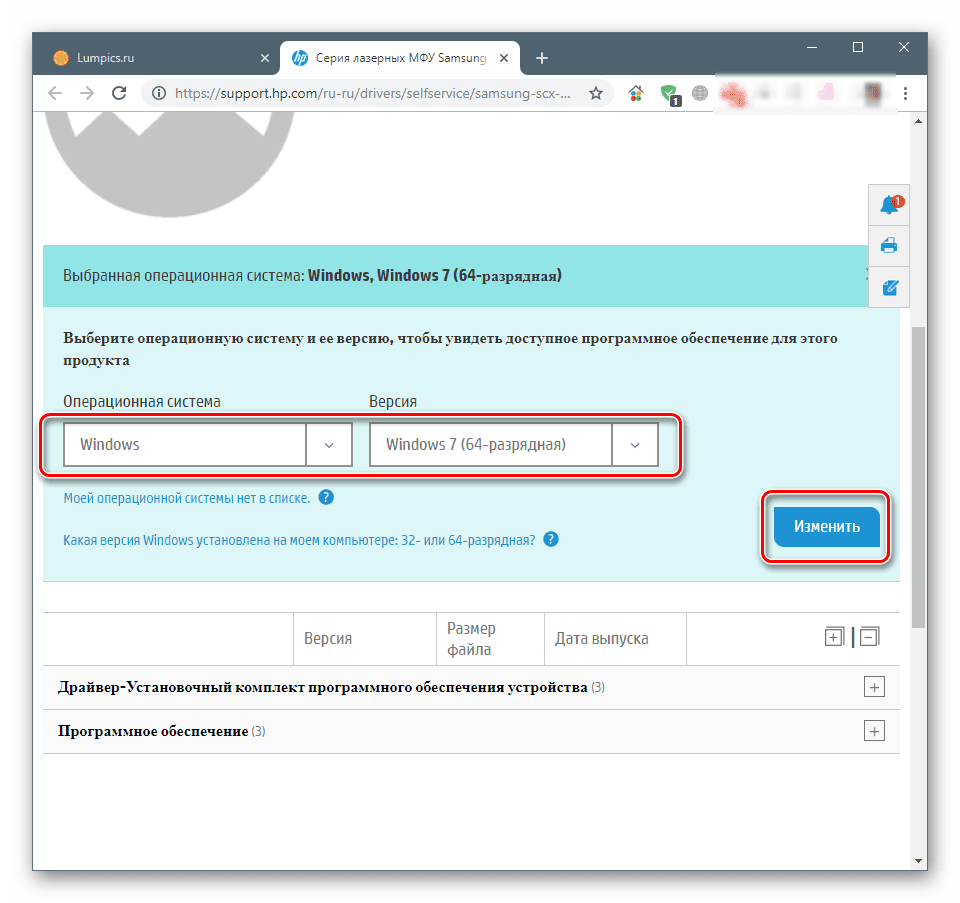Maximize the browser window

[x=858, y=47]
